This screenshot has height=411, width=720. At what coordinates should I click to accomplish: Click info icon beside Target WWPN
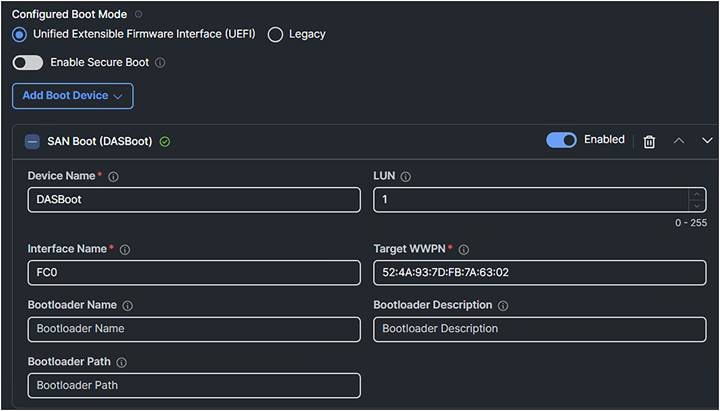[463, 249]
